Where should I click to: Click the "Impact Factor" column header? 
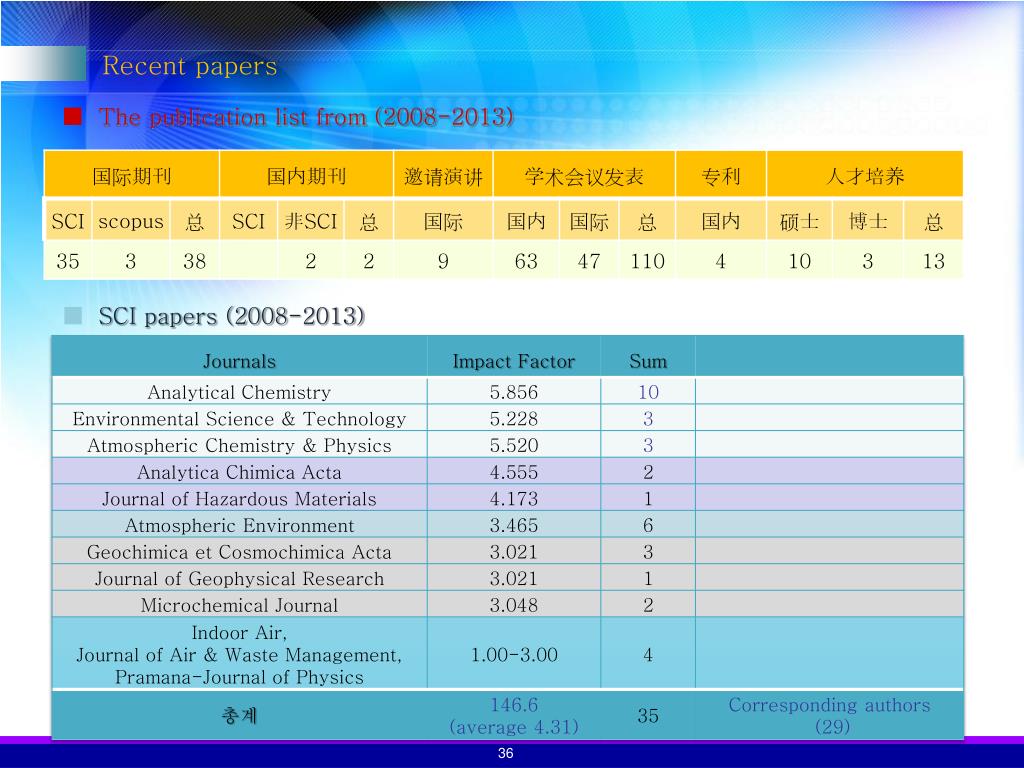pyautogui.click(x=514, y=361)
